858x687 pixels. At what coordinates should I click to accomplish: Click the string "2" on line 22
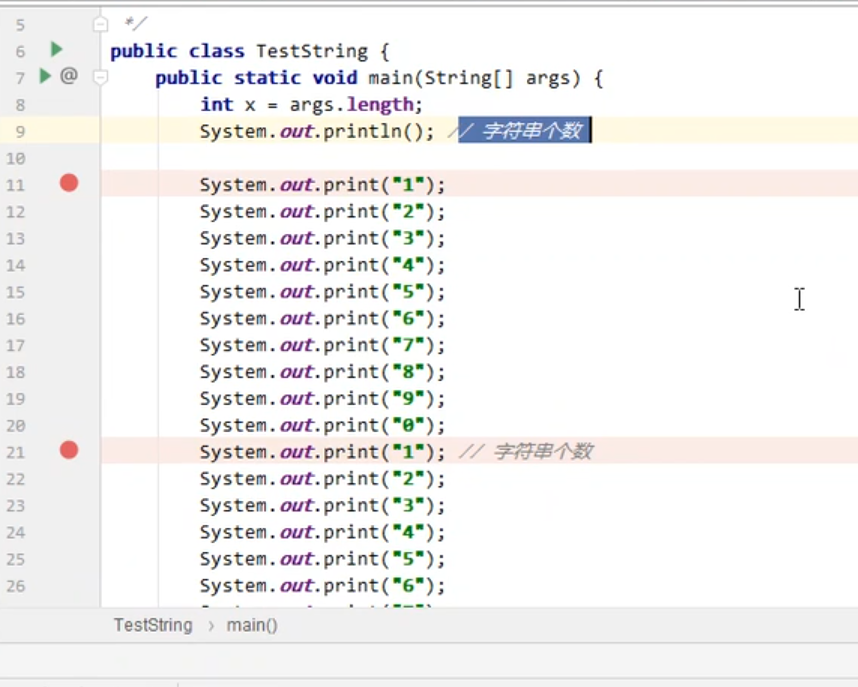coord(408,478)
